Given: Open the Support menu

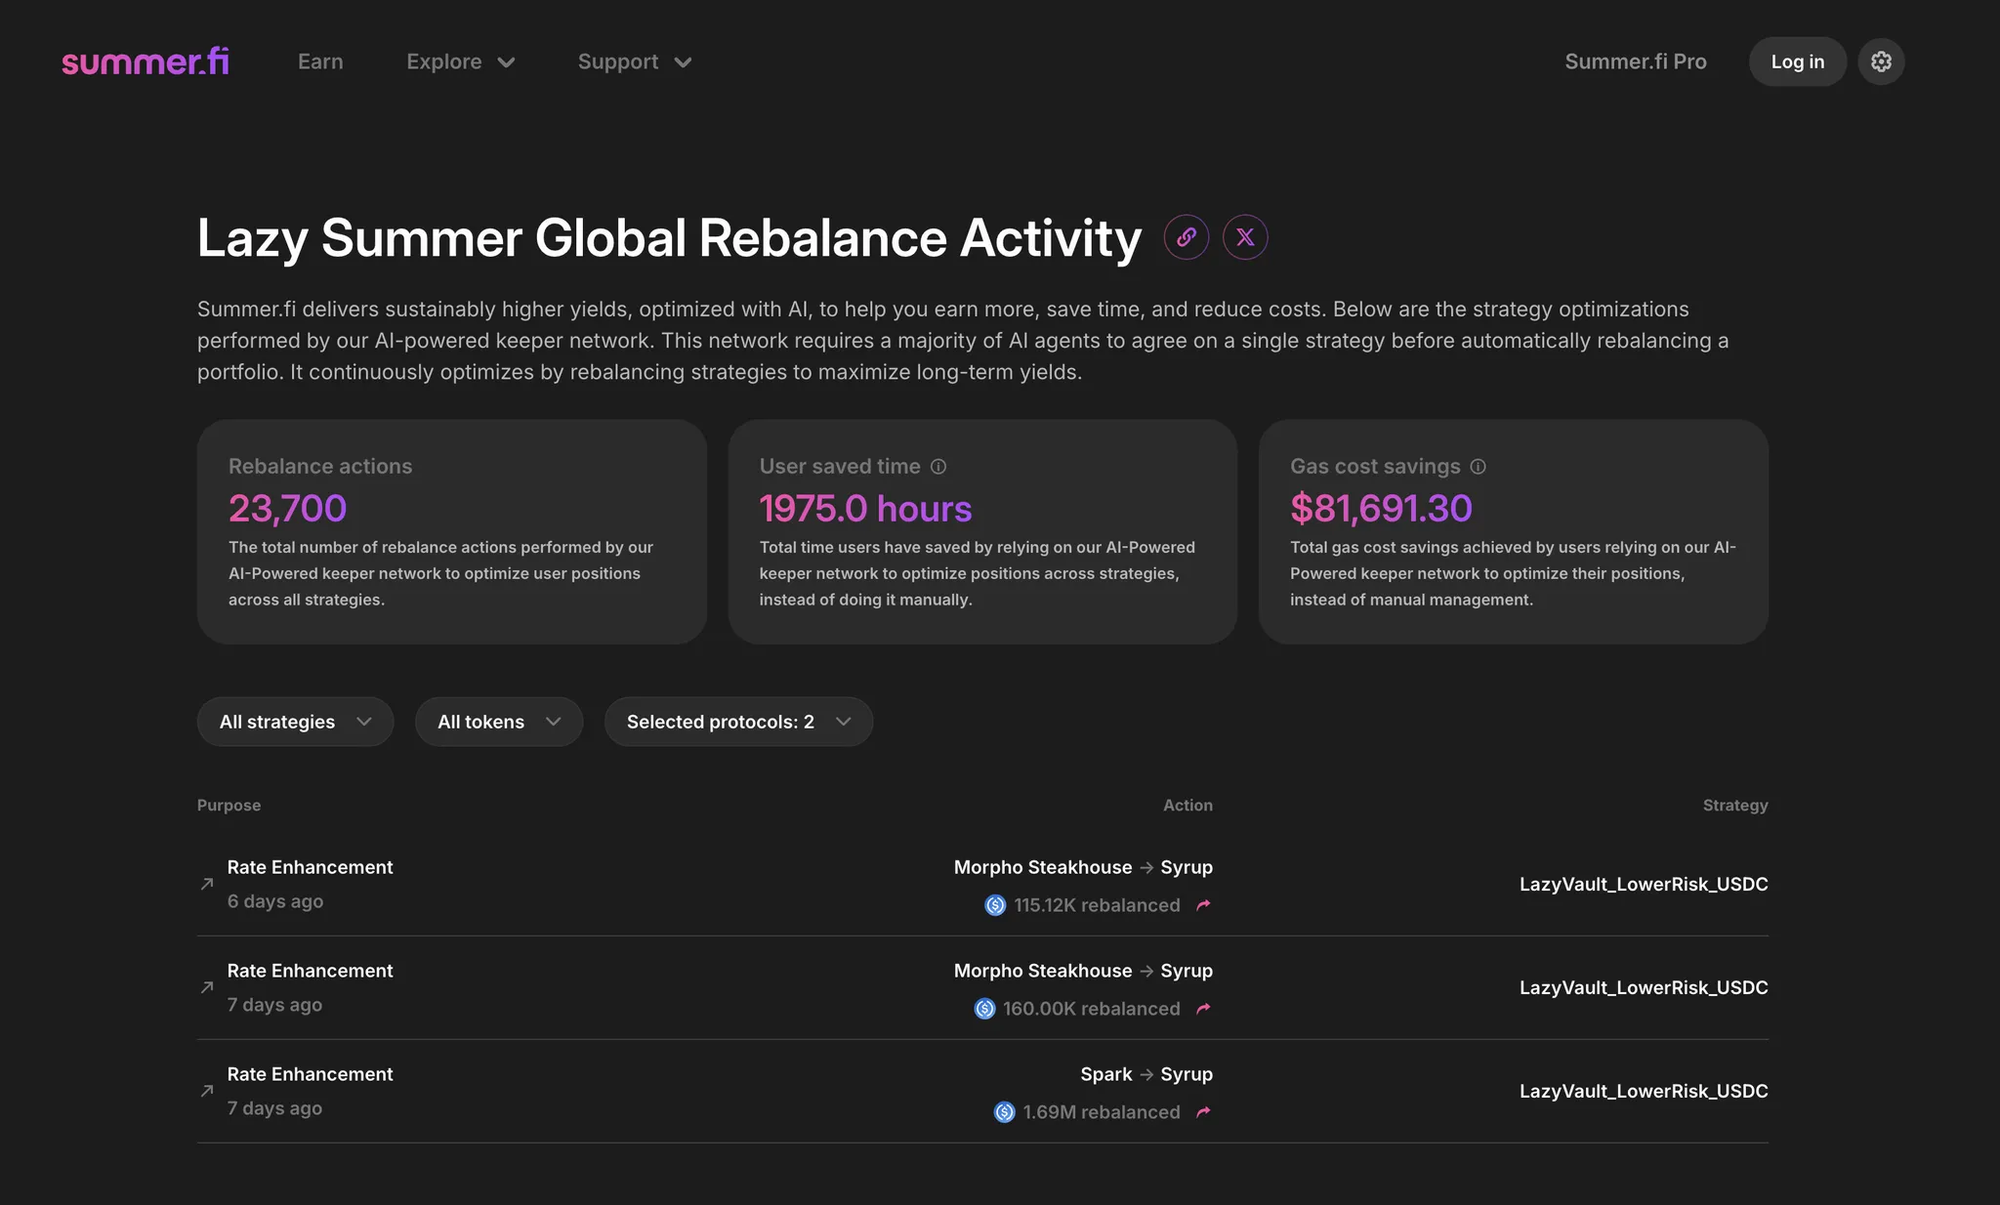Looking at the screenshot, I should click(634, 62).
